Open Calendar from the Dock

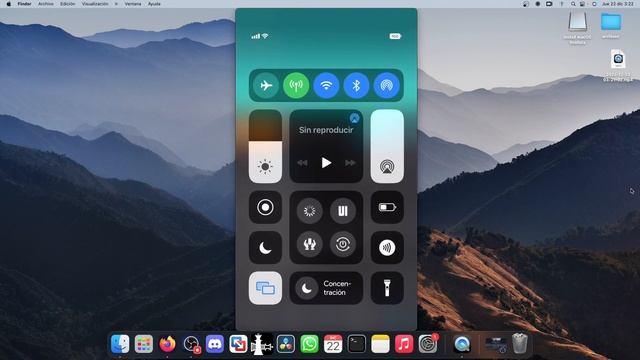(333, 344)
